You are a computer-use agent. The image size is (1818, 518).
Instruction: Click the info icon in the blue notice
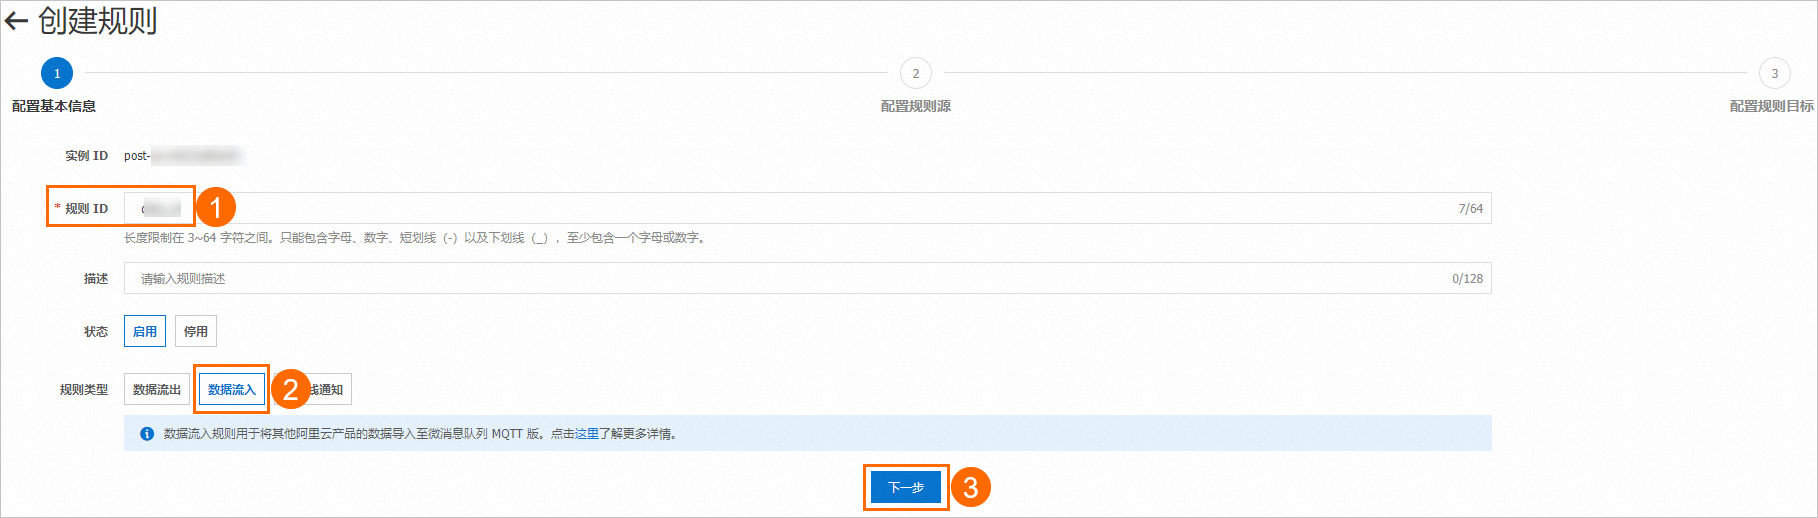click(x=147, y=434)
